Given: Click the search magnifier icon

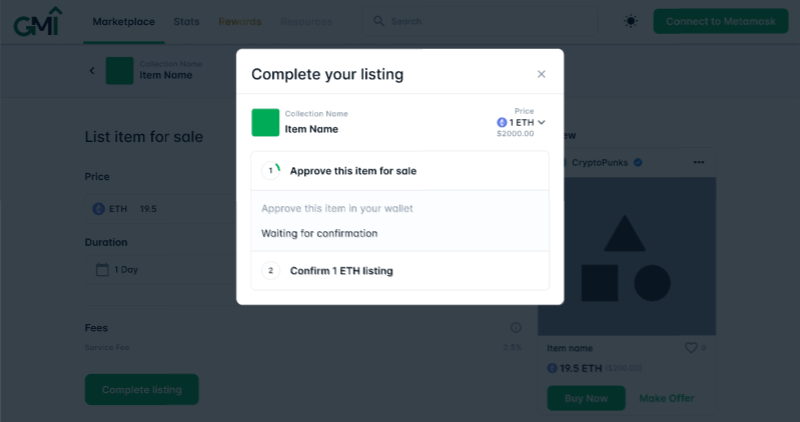Looking at the screenshot, I should point(379,21).
